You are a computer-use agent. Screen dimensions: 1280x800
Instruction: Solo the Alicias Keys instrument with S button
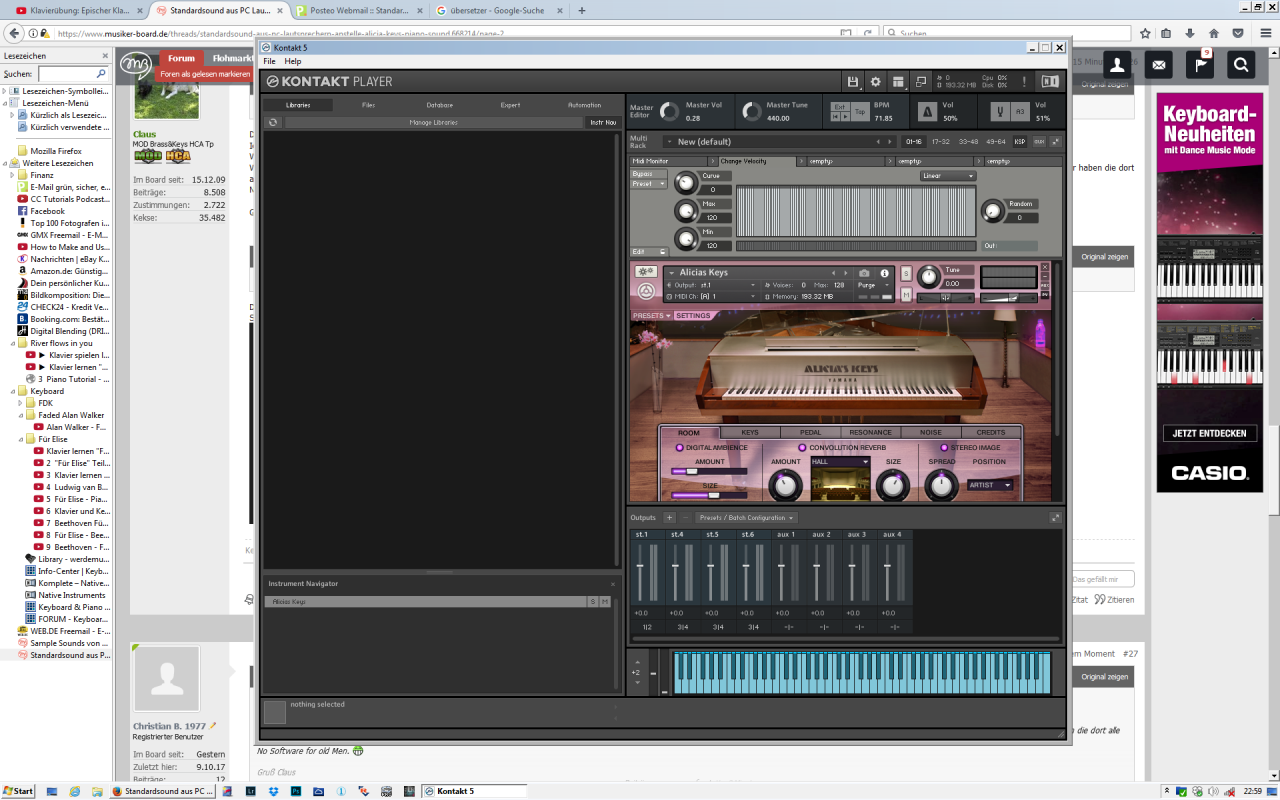(x=906, y=273)
